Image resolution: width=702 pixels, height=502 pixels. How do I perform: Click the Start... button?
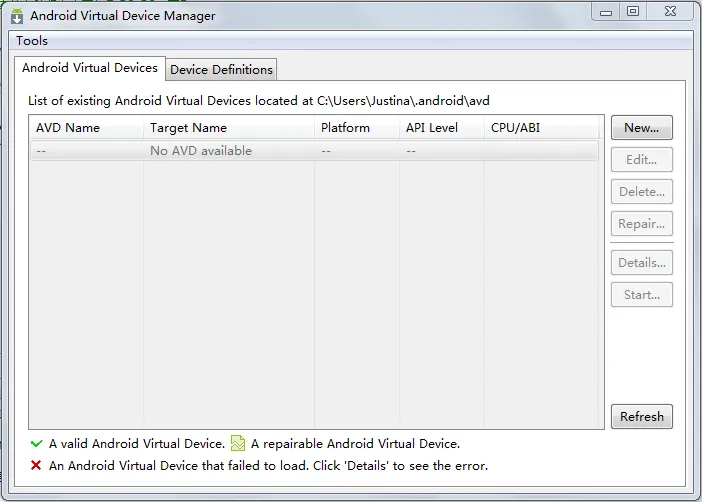(642, 295)
